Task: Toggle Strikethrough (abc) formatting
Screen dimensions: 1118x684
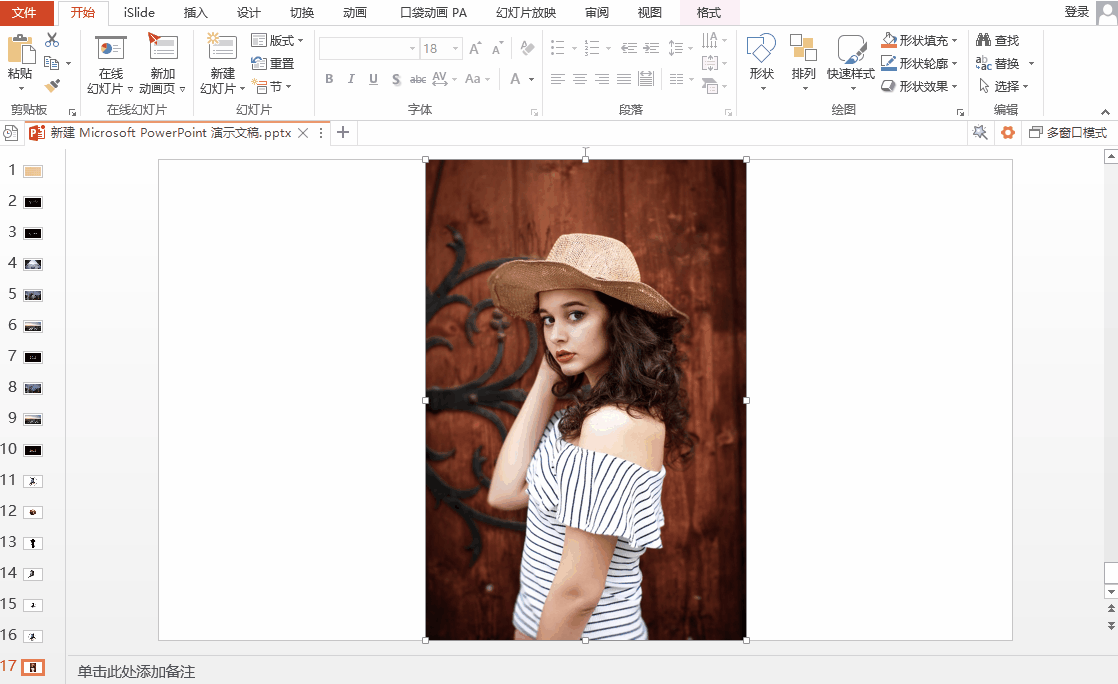Action: pyautogui.click(x=418, y=79)
